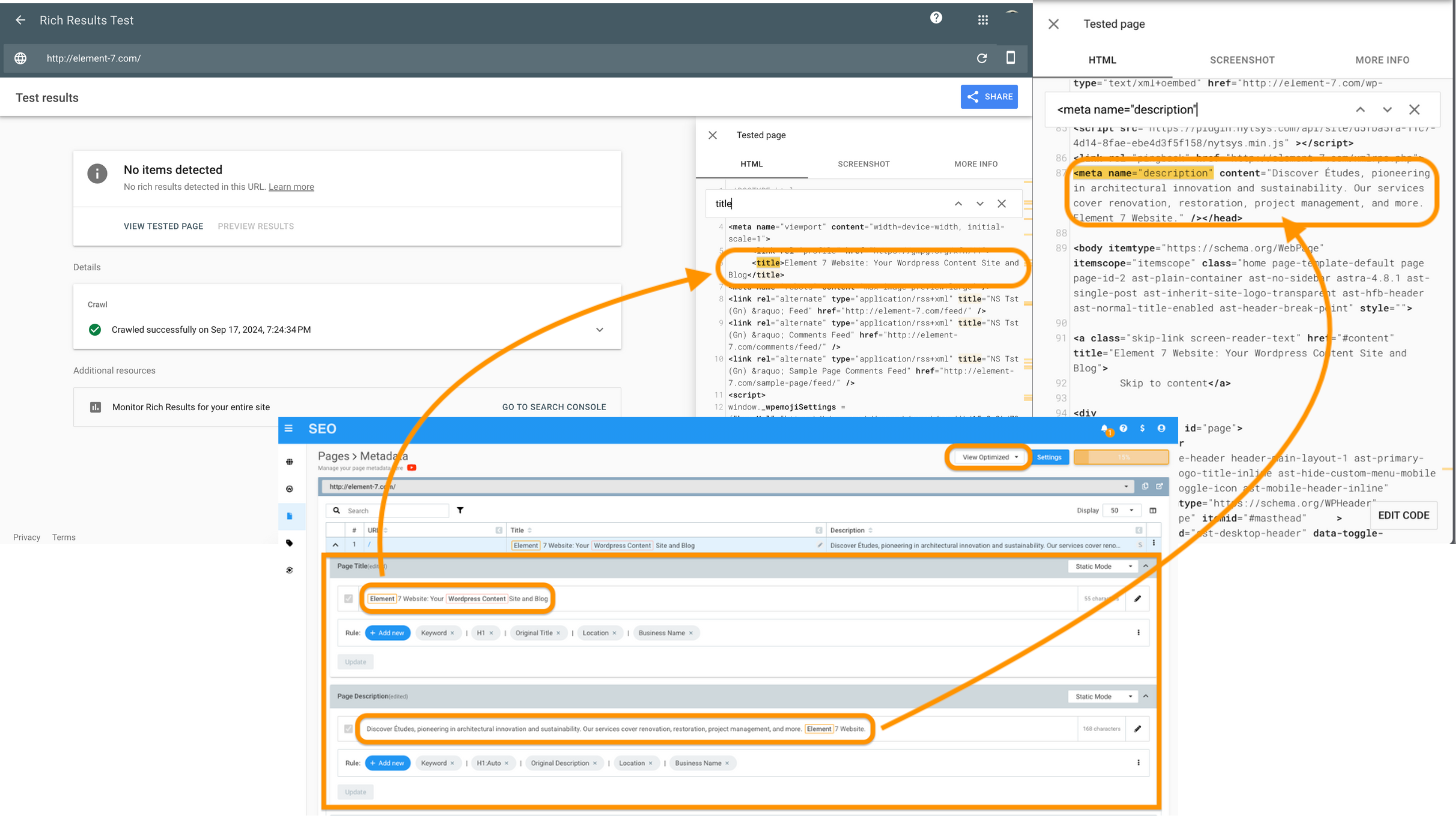Click the SEO help question icon
Screen dimensions: 1456x816
1124,428
